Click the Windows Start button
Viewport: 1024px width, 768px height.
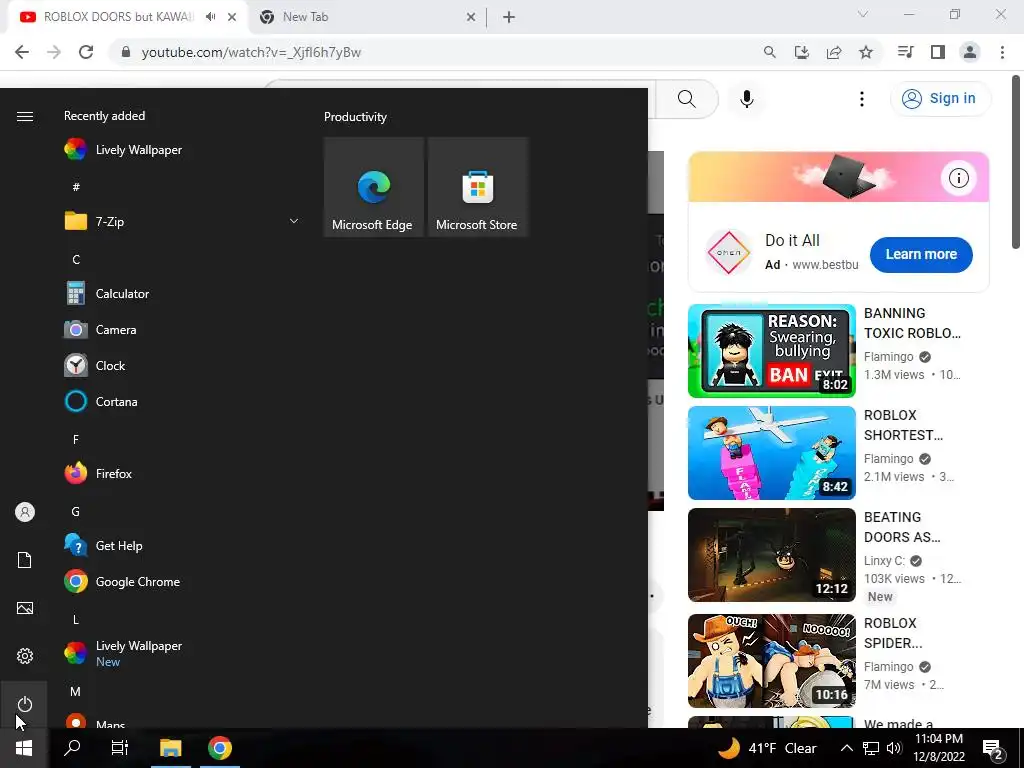point(24,748)
